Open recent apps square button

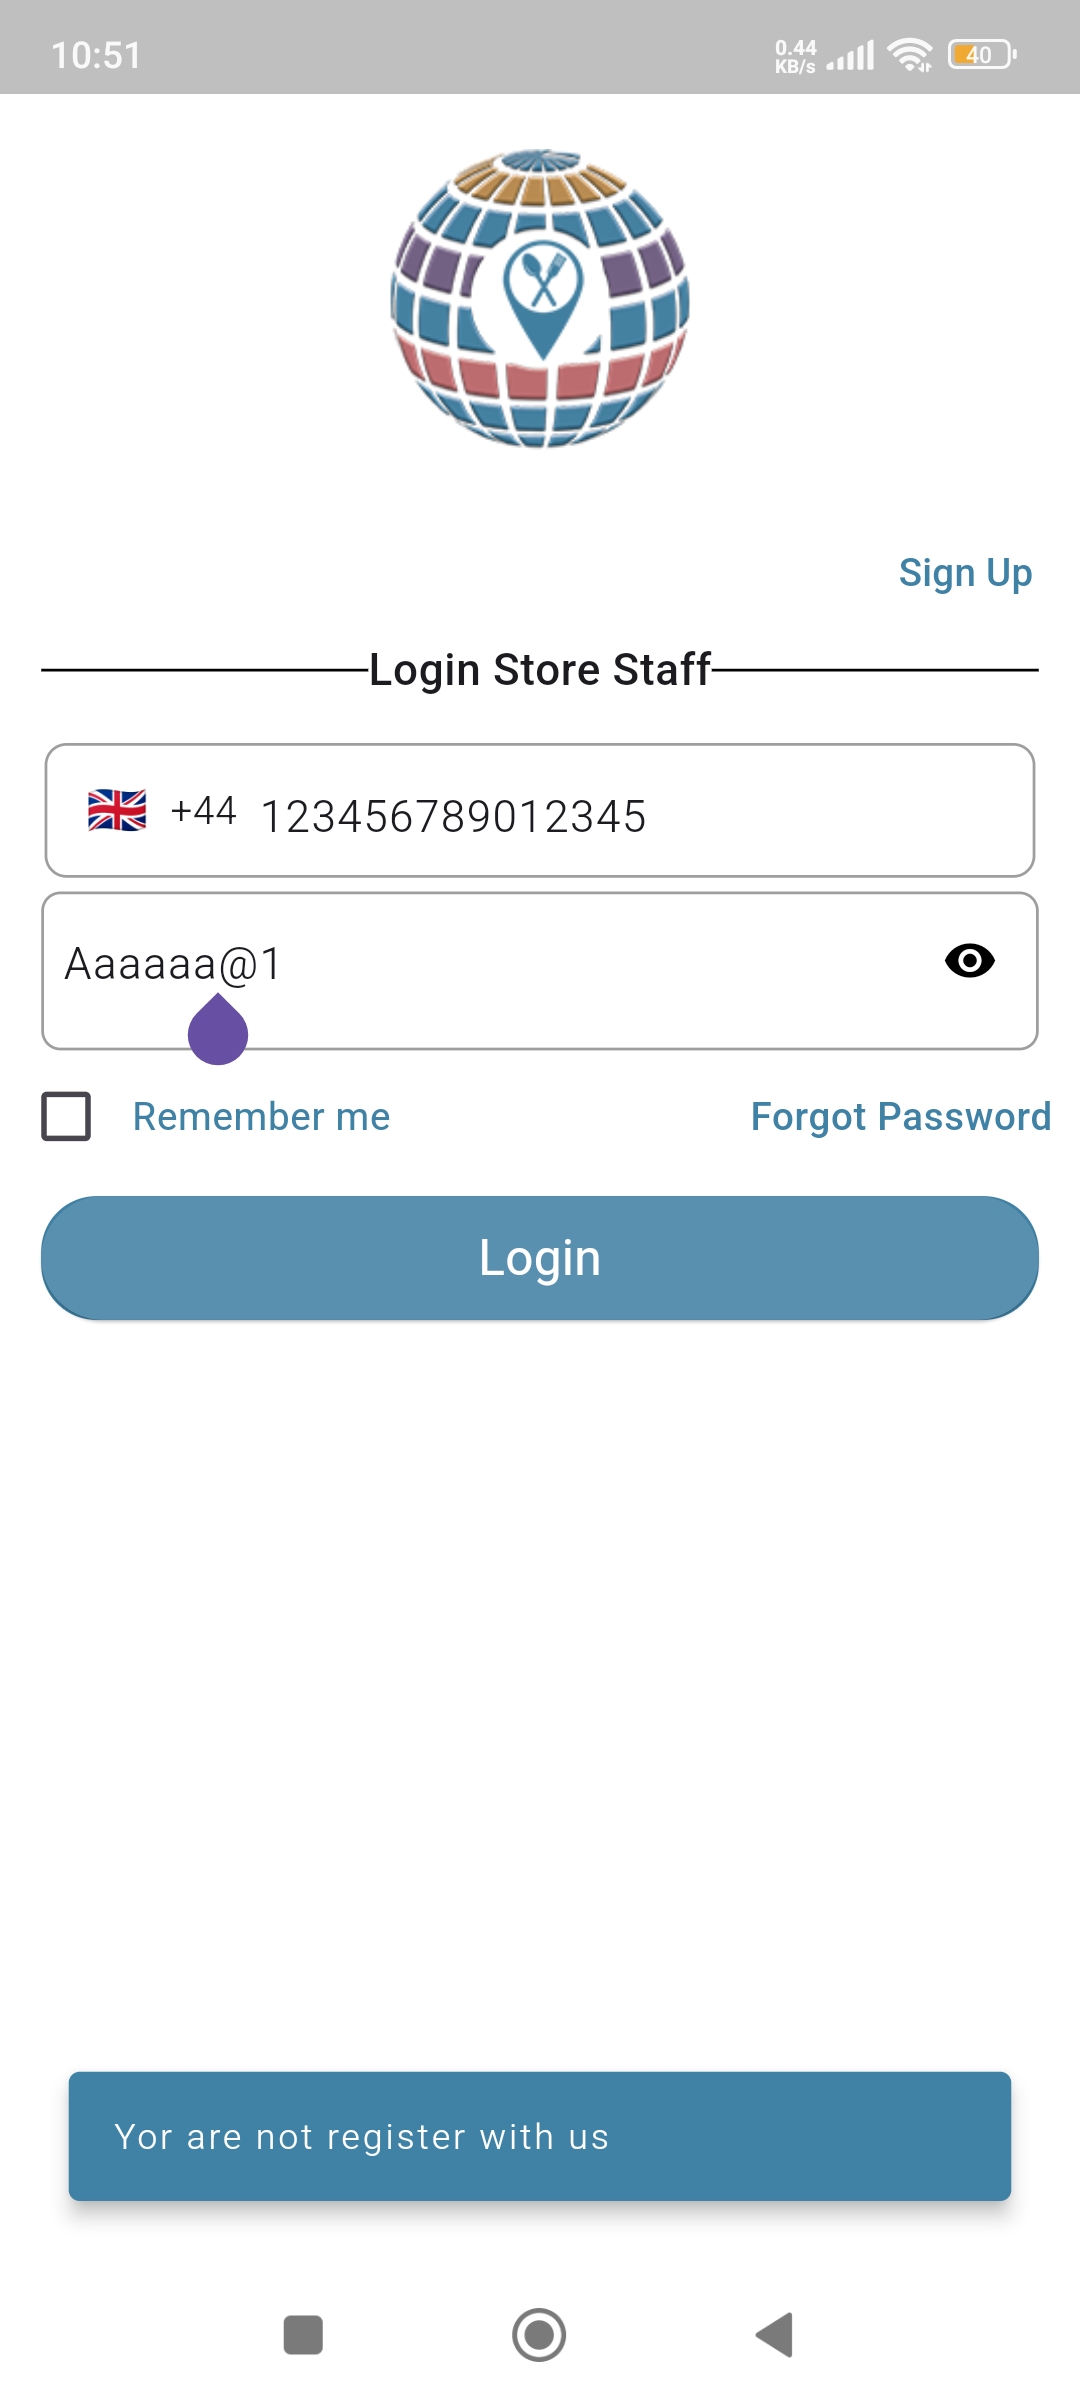point(303,2335)
